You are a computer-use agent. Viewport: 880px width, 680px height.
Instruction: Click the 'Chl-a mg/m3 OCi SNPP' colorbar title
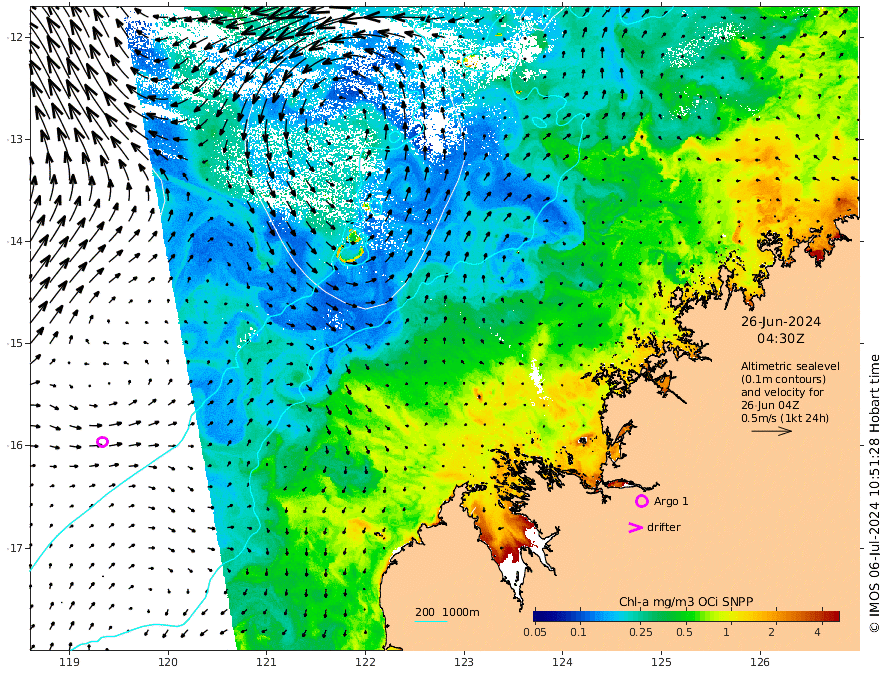pyautogui.click(x=686, y=602)
